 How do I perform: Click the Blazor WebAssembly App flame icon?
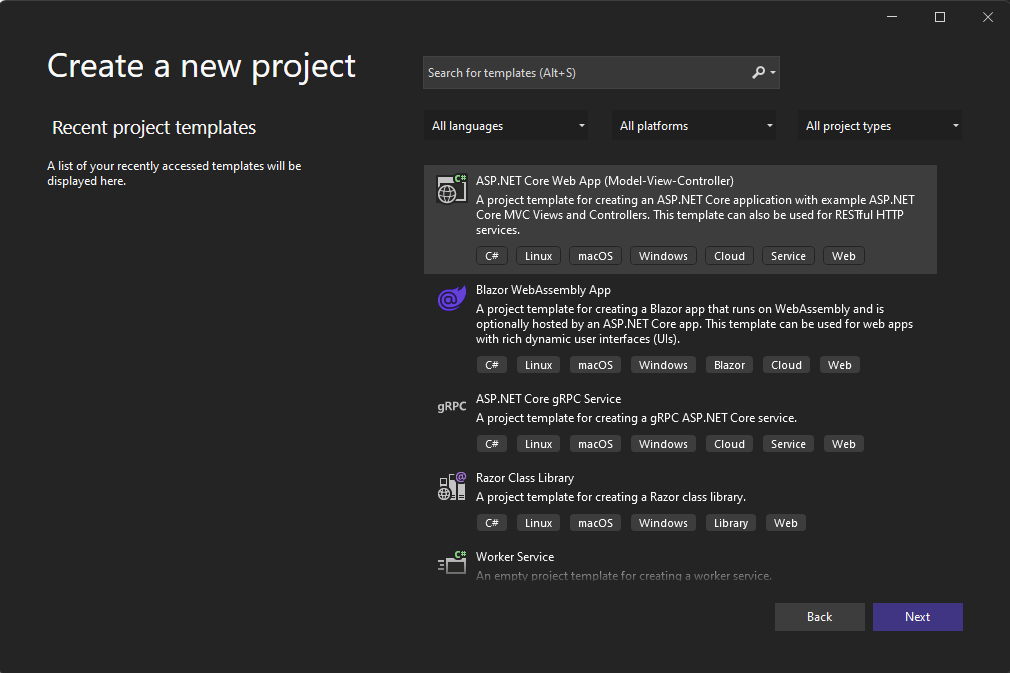point(451,297)
